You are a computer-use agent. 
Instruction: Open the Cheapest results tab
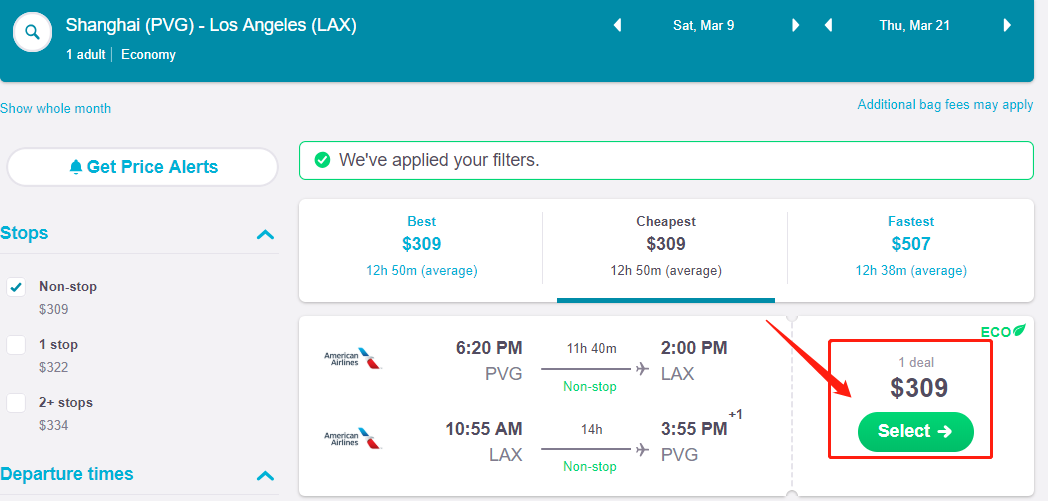pos(665,244)
